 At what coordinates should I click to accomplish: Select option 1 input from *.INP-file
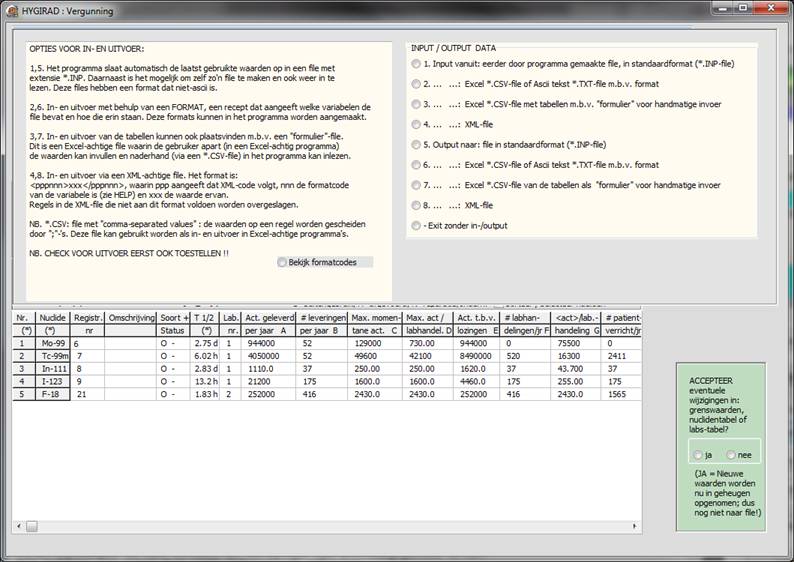tap(416, 64)
